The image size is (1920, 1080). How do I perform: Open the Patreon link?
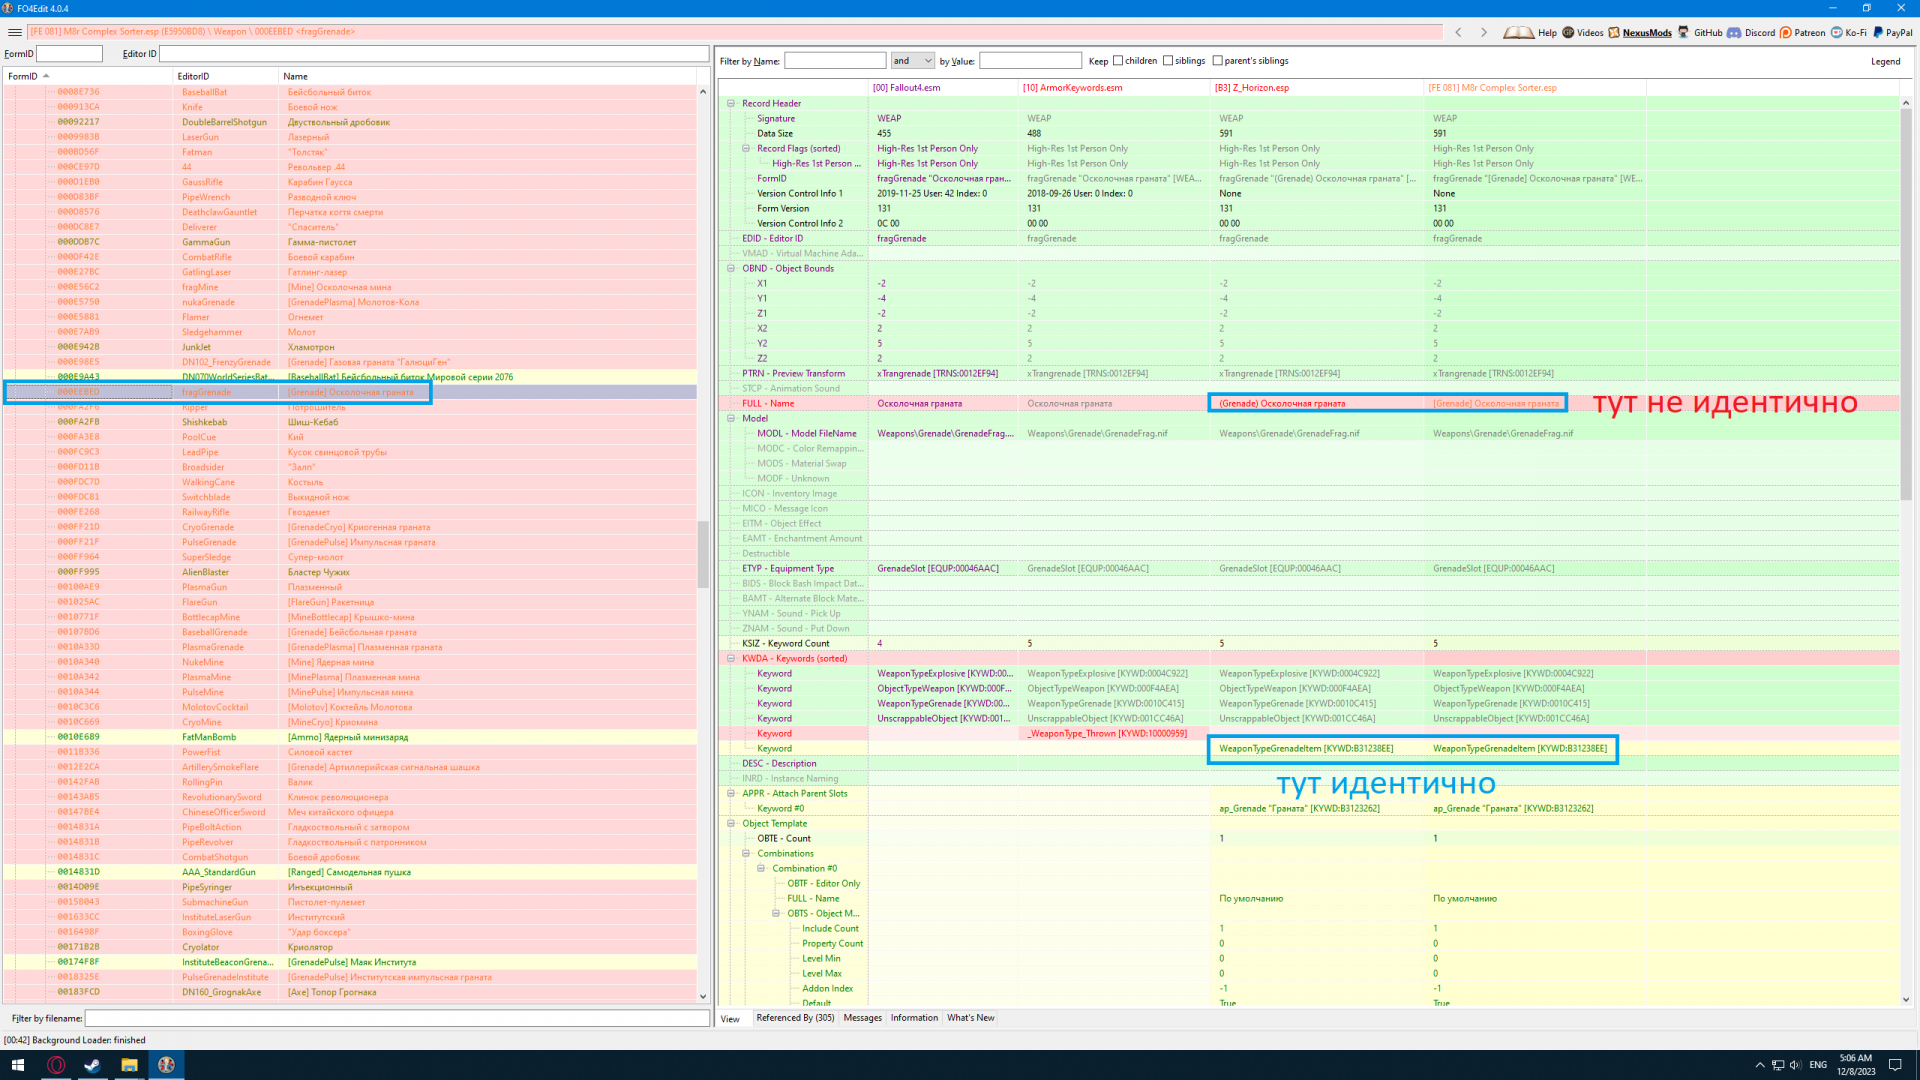(x=1808, y=32)
